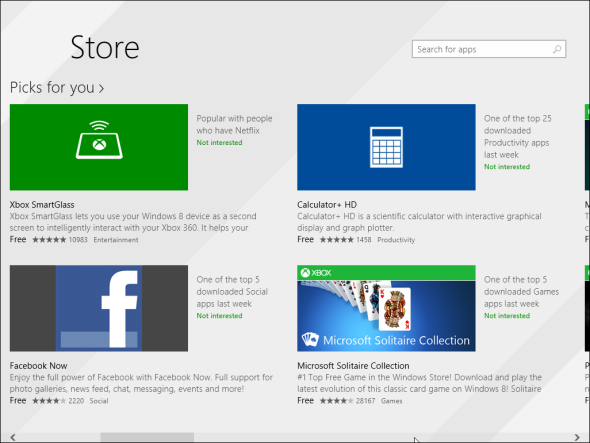Click the calculator icon in the tile
The width and height of the screenshot is (590, 443).
(386, 147)
